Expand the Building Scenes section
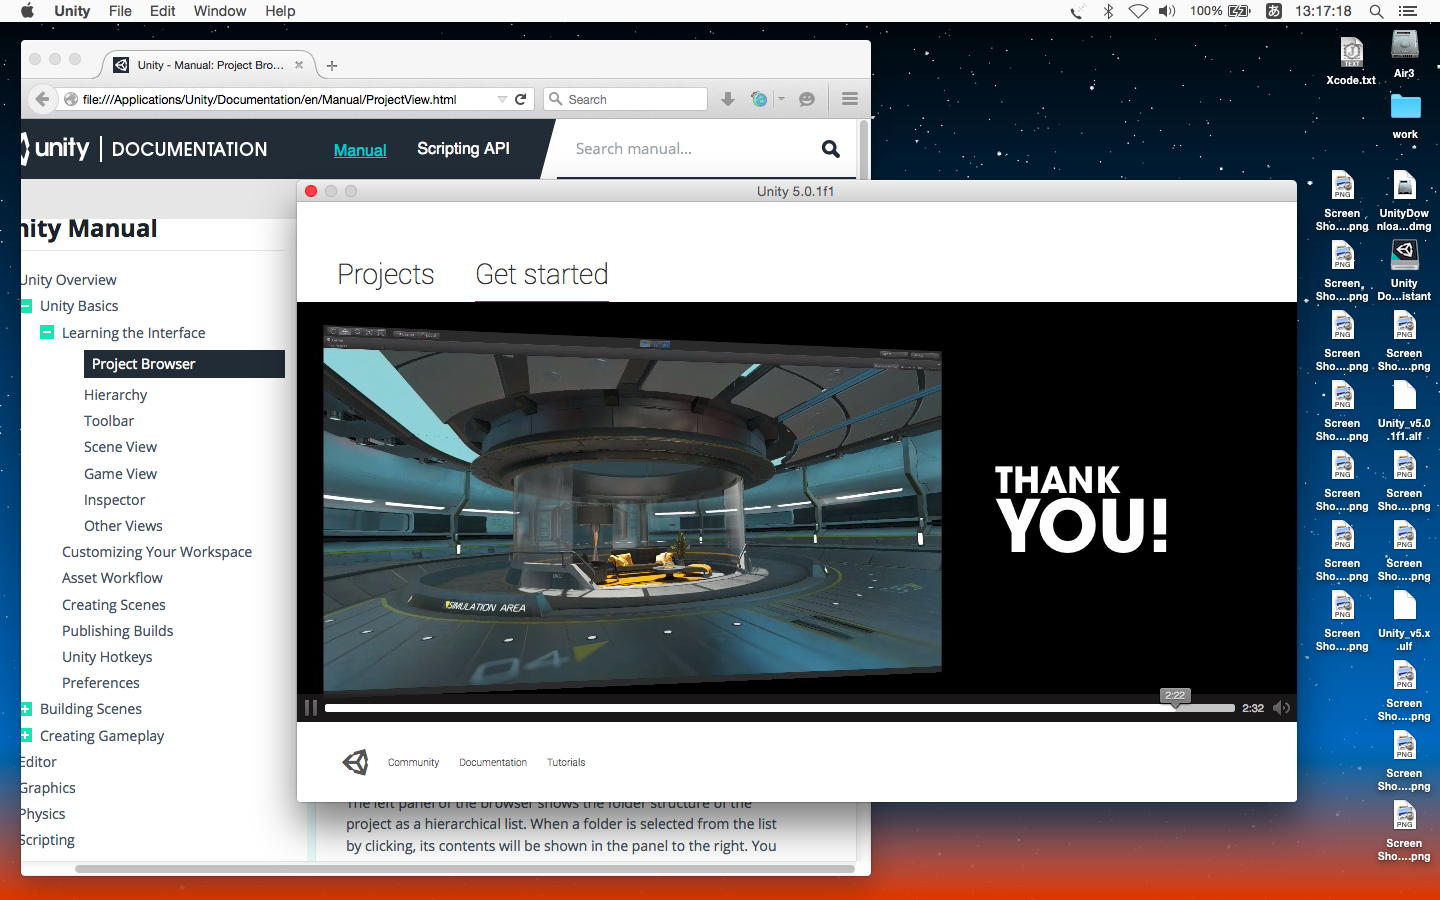 pyautogui.click(x=26, y=709)
